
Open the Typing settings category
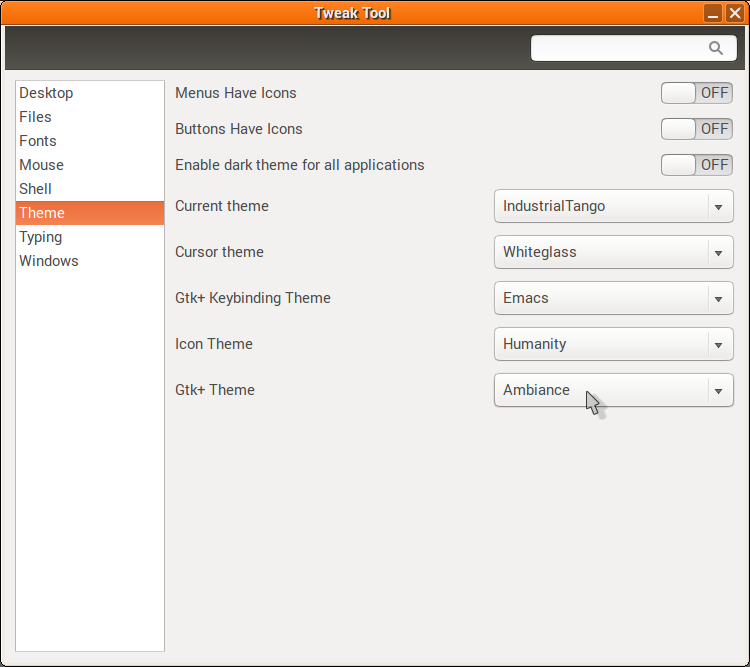tap(40, 237)
